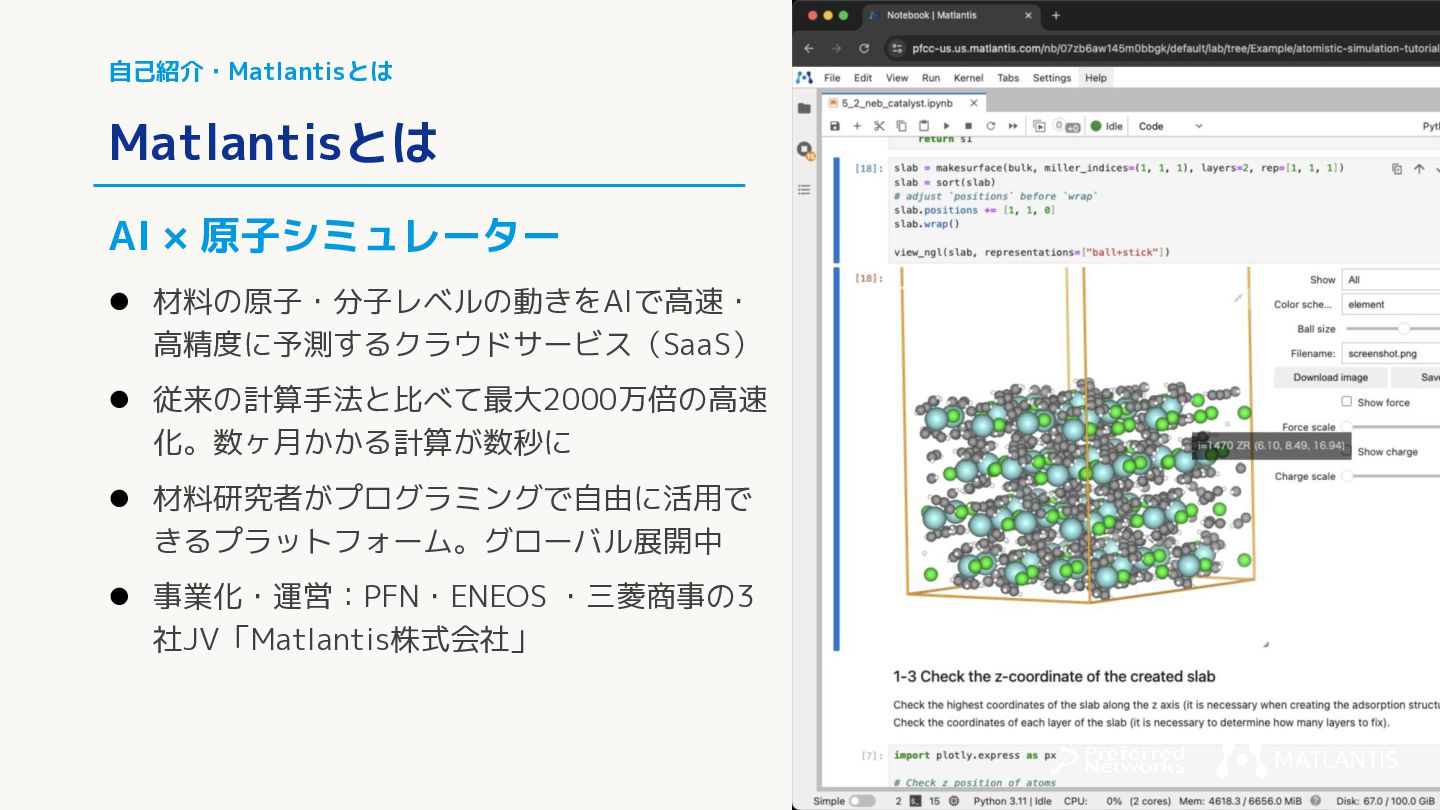Image resolution: width=1440 pixels, height=810 pixels.
Task: Go forward in the browser
Action: (x=837, y=48)
